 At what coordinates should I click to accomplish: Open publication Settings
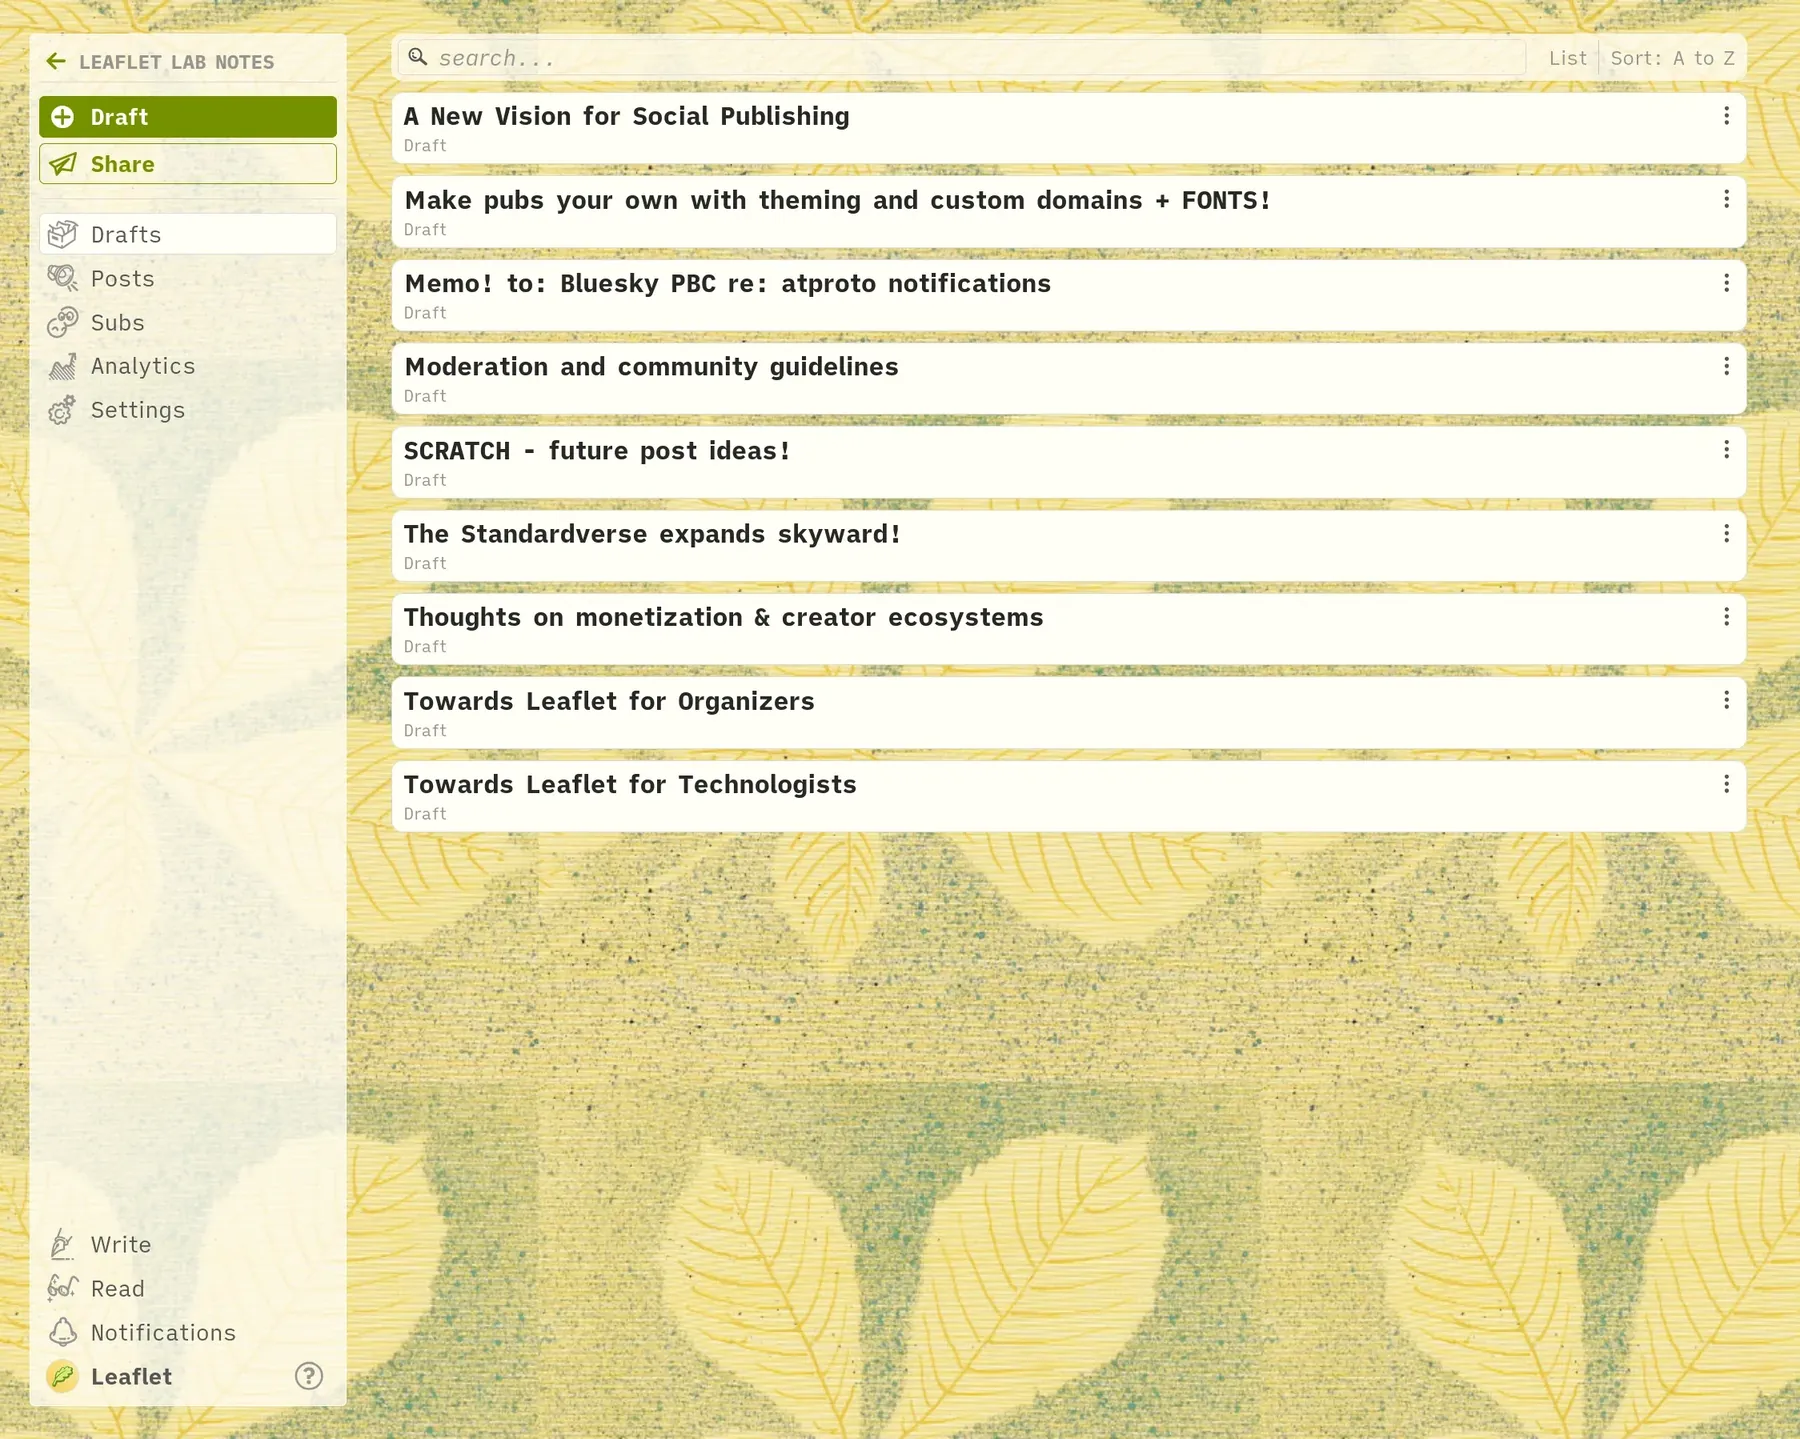tap(188, 410)
